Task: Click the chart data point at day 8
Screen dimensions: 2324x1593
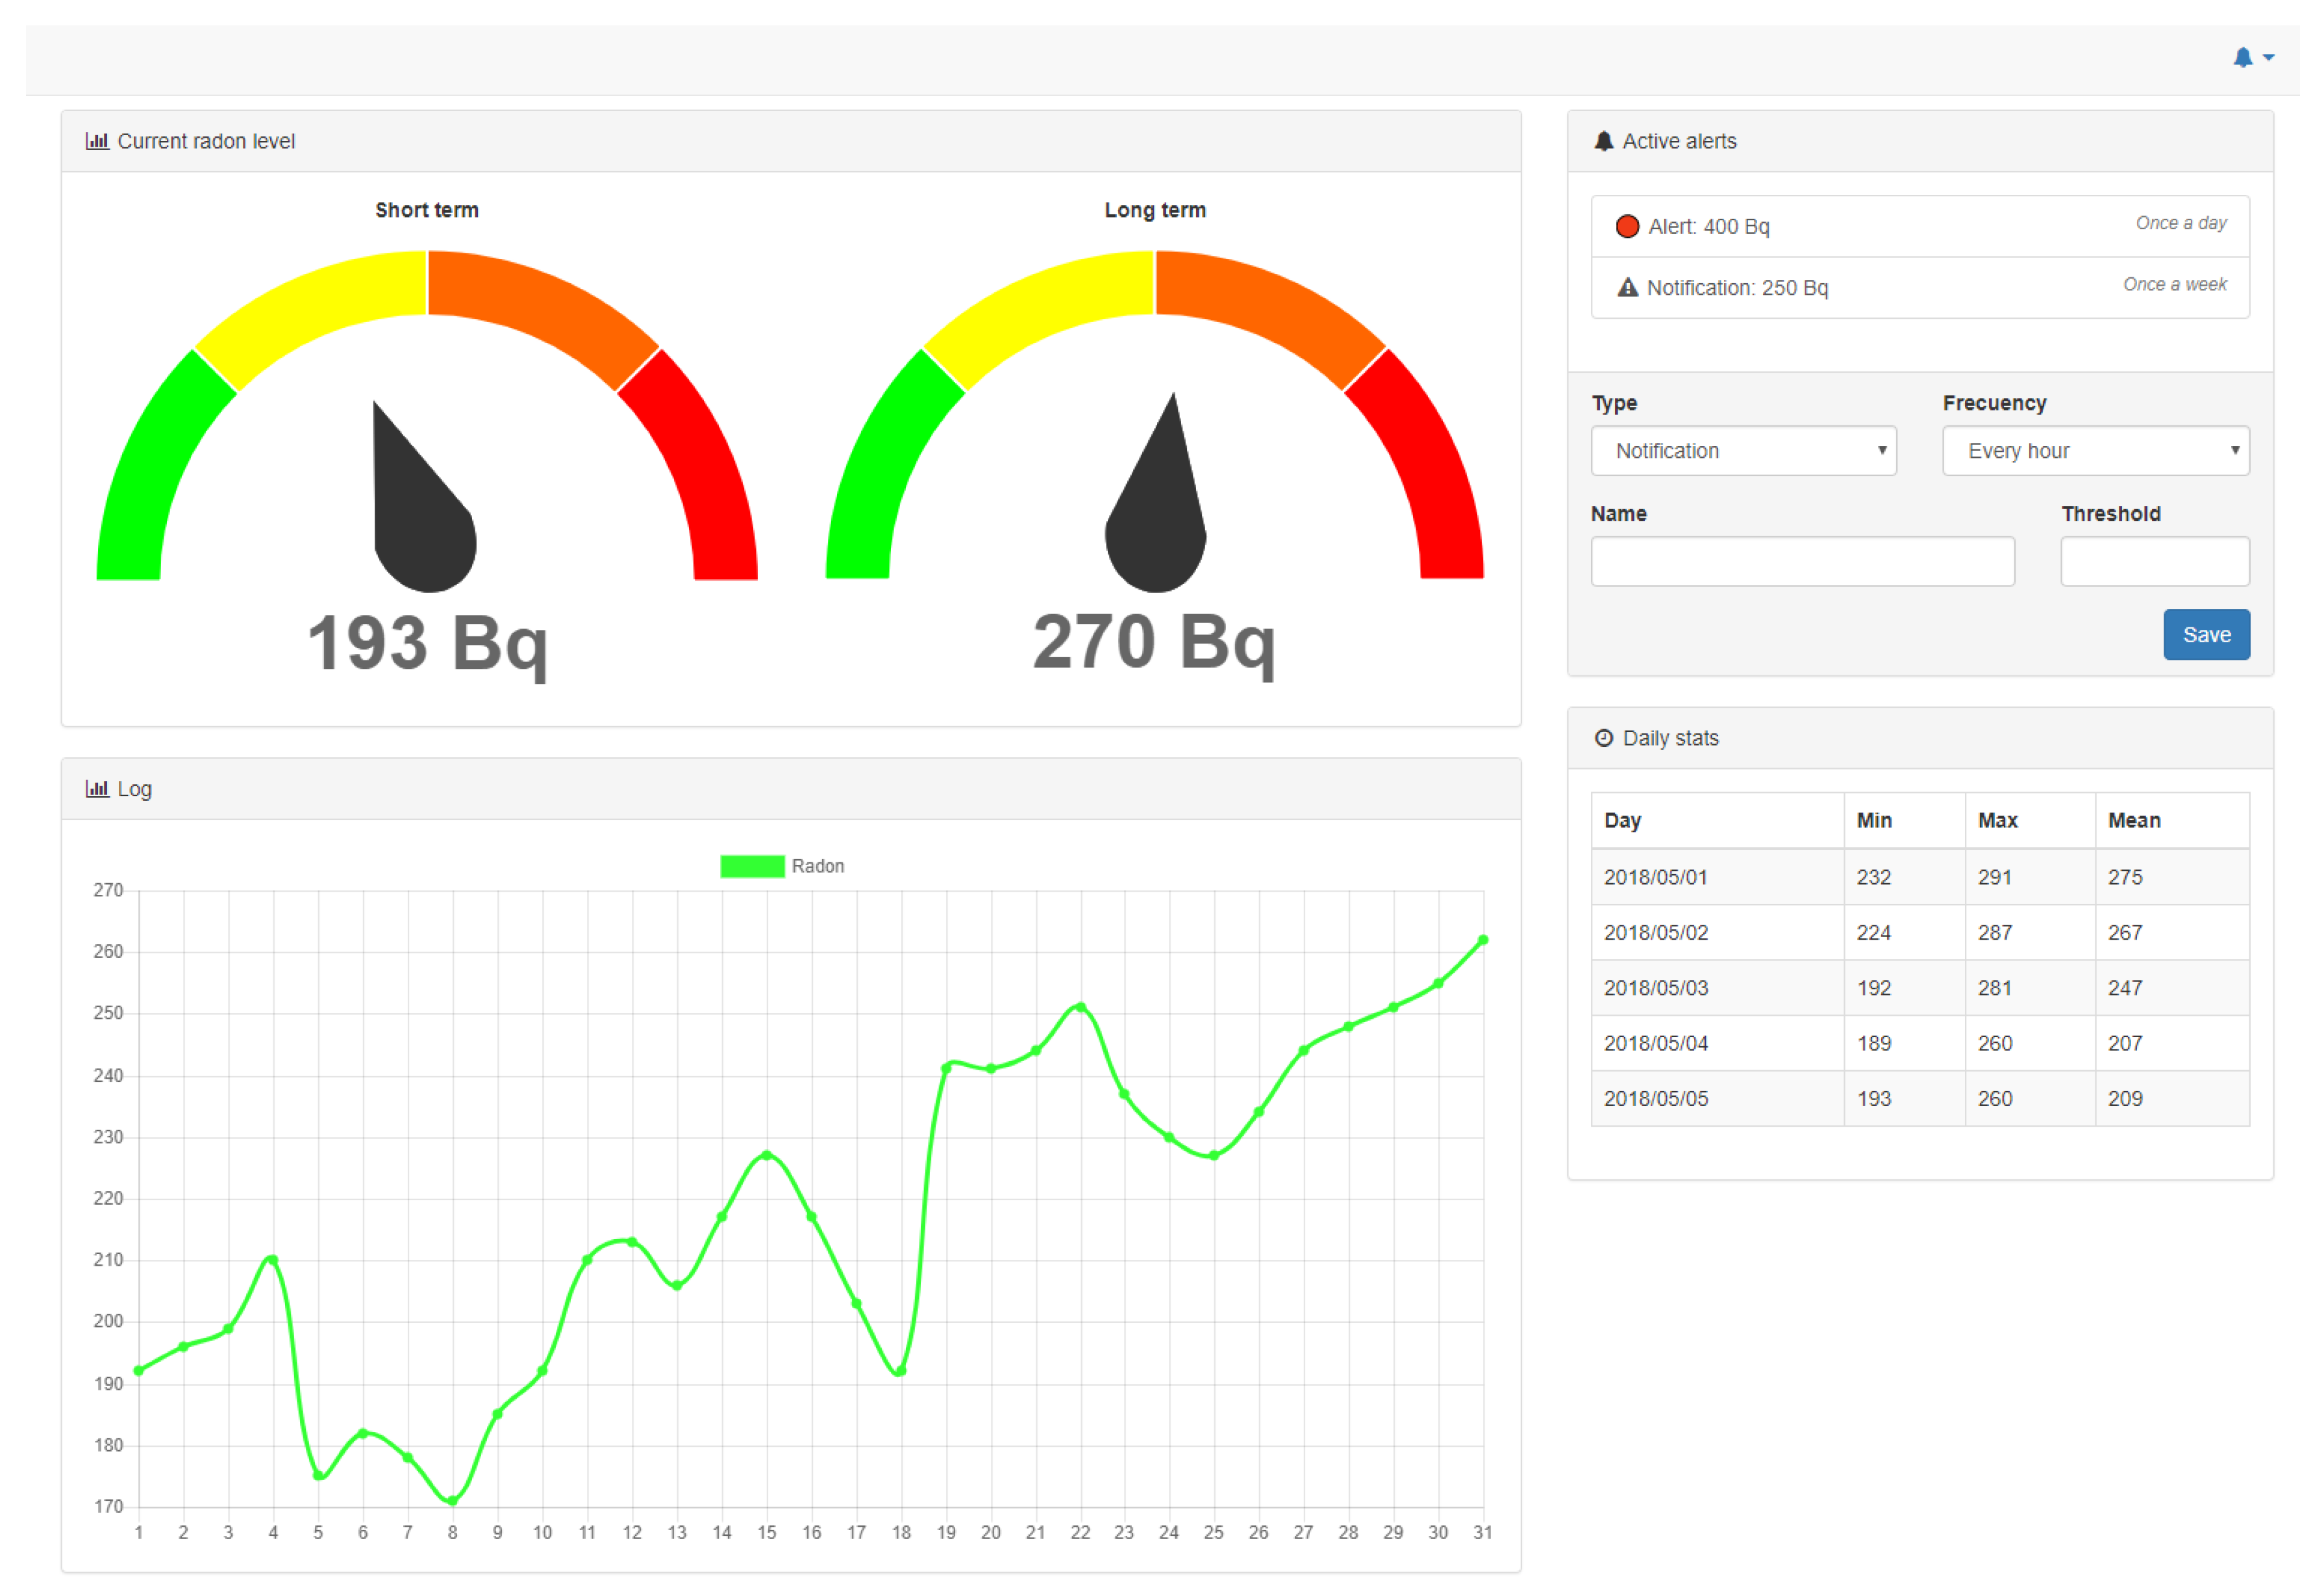Action: 453,1501
